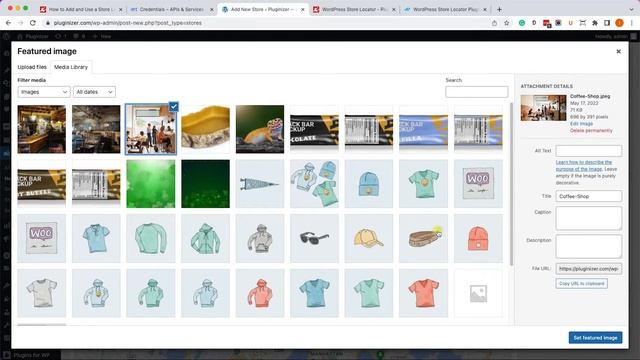Click the address bar URL

coord(128,23)
